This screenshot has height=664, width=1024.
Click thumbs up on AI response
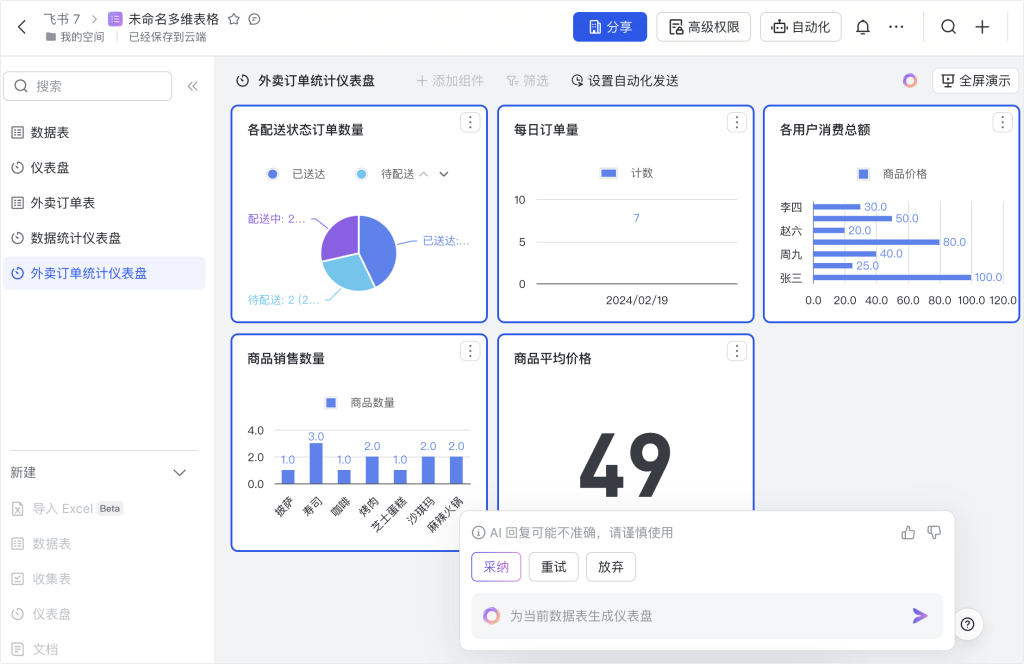[x=908, y=532]
